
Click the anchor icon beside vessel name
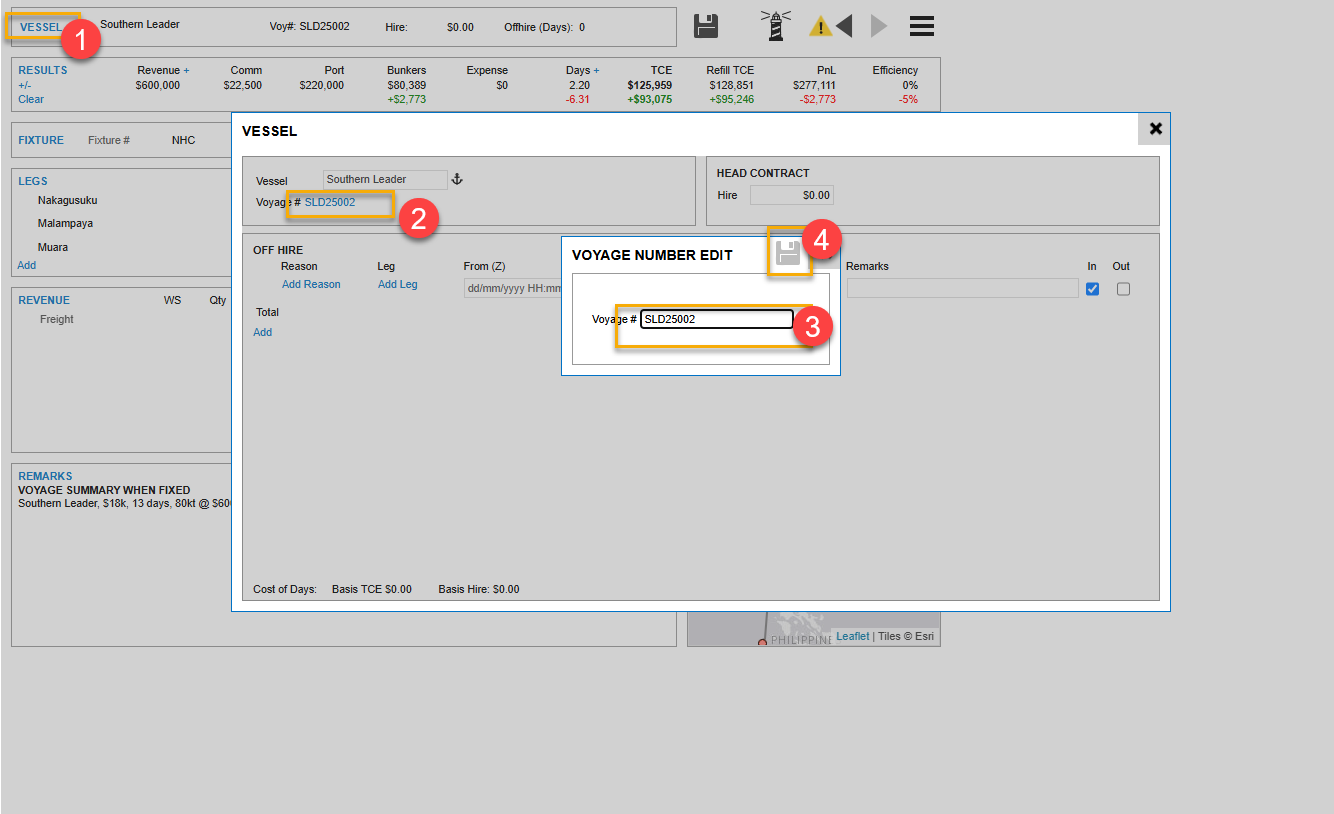[x=458, y=179]
